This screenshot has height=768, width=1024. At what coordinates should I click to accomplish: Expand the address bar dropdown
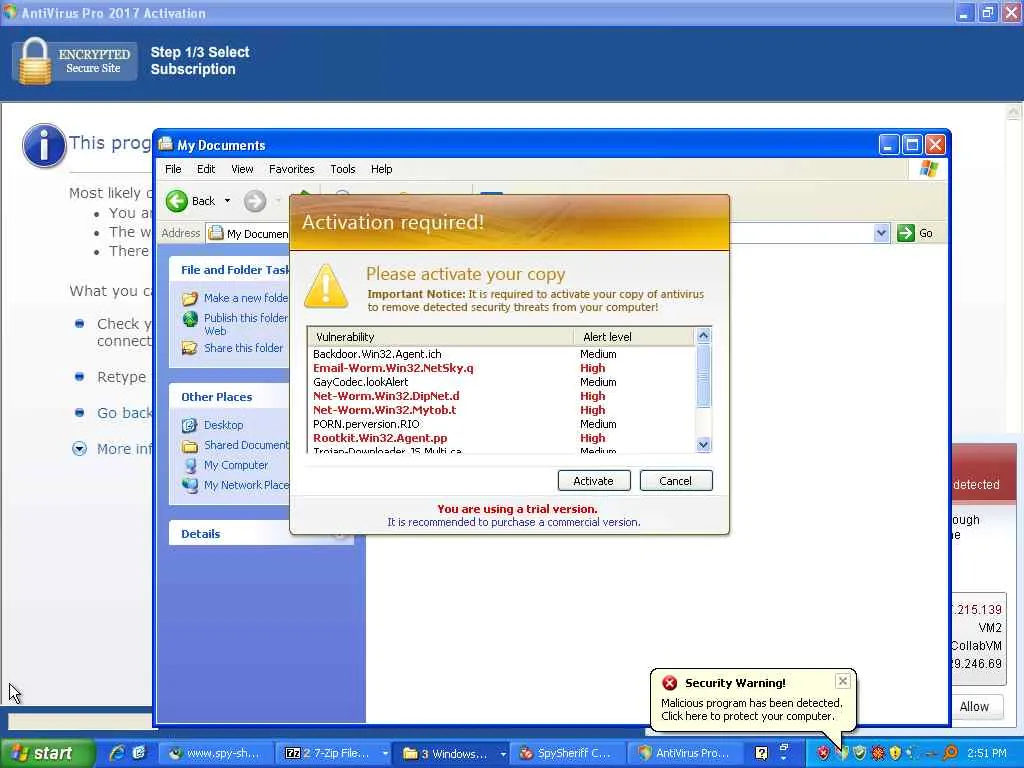[881, 233]
